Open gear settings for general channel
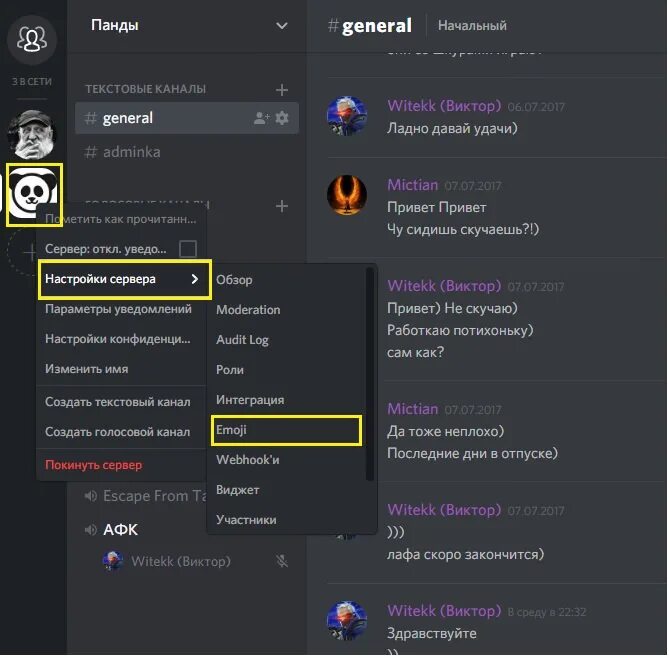The image size is (669, 658). click(x=282, y=118)
